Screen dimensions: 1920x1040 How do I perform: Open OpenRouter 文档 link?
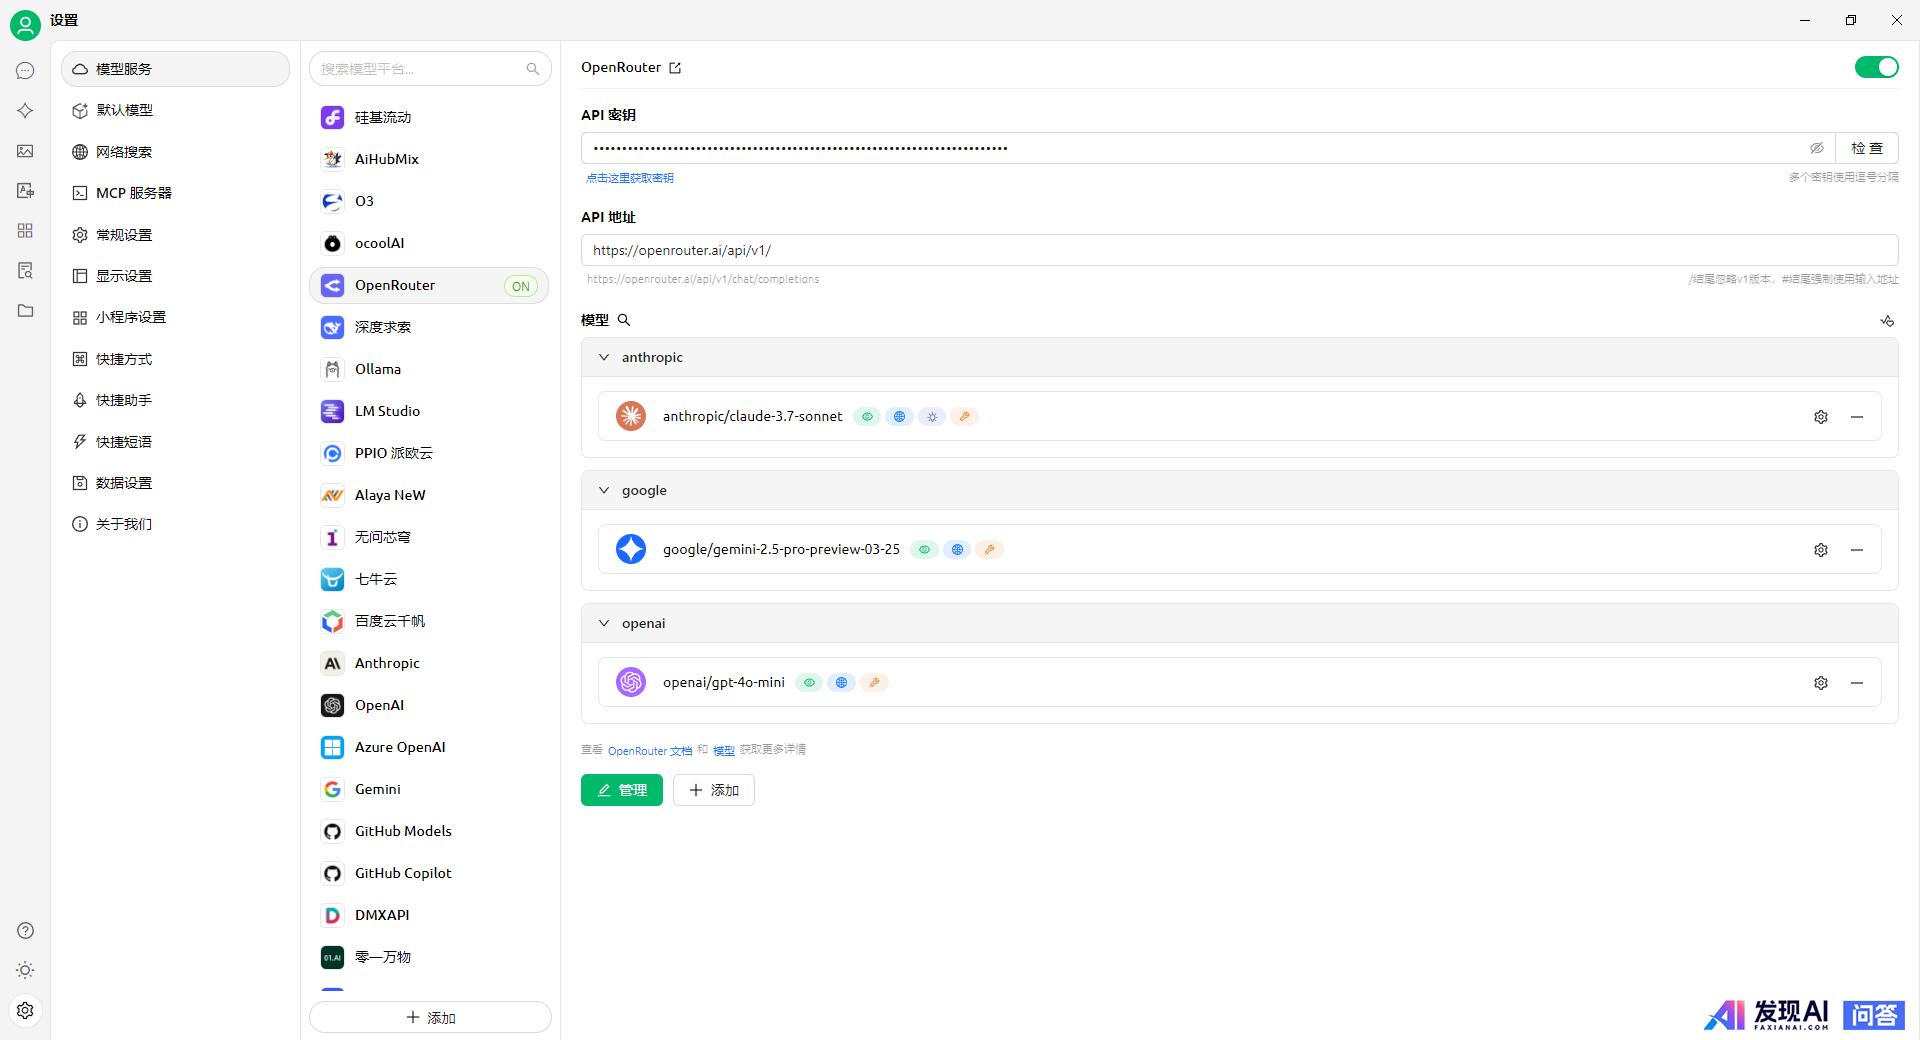(650, 751)
